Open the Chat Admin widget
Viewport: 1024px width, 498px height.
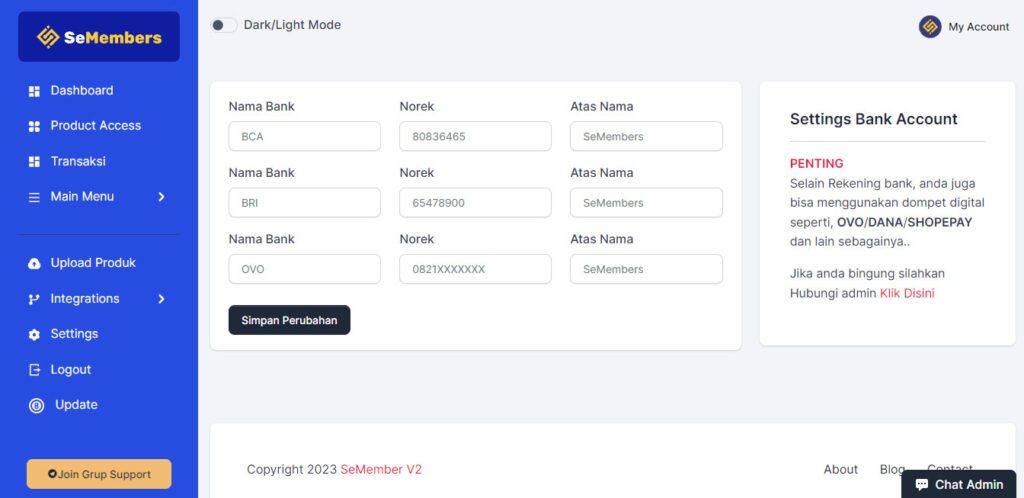point(958,484)
